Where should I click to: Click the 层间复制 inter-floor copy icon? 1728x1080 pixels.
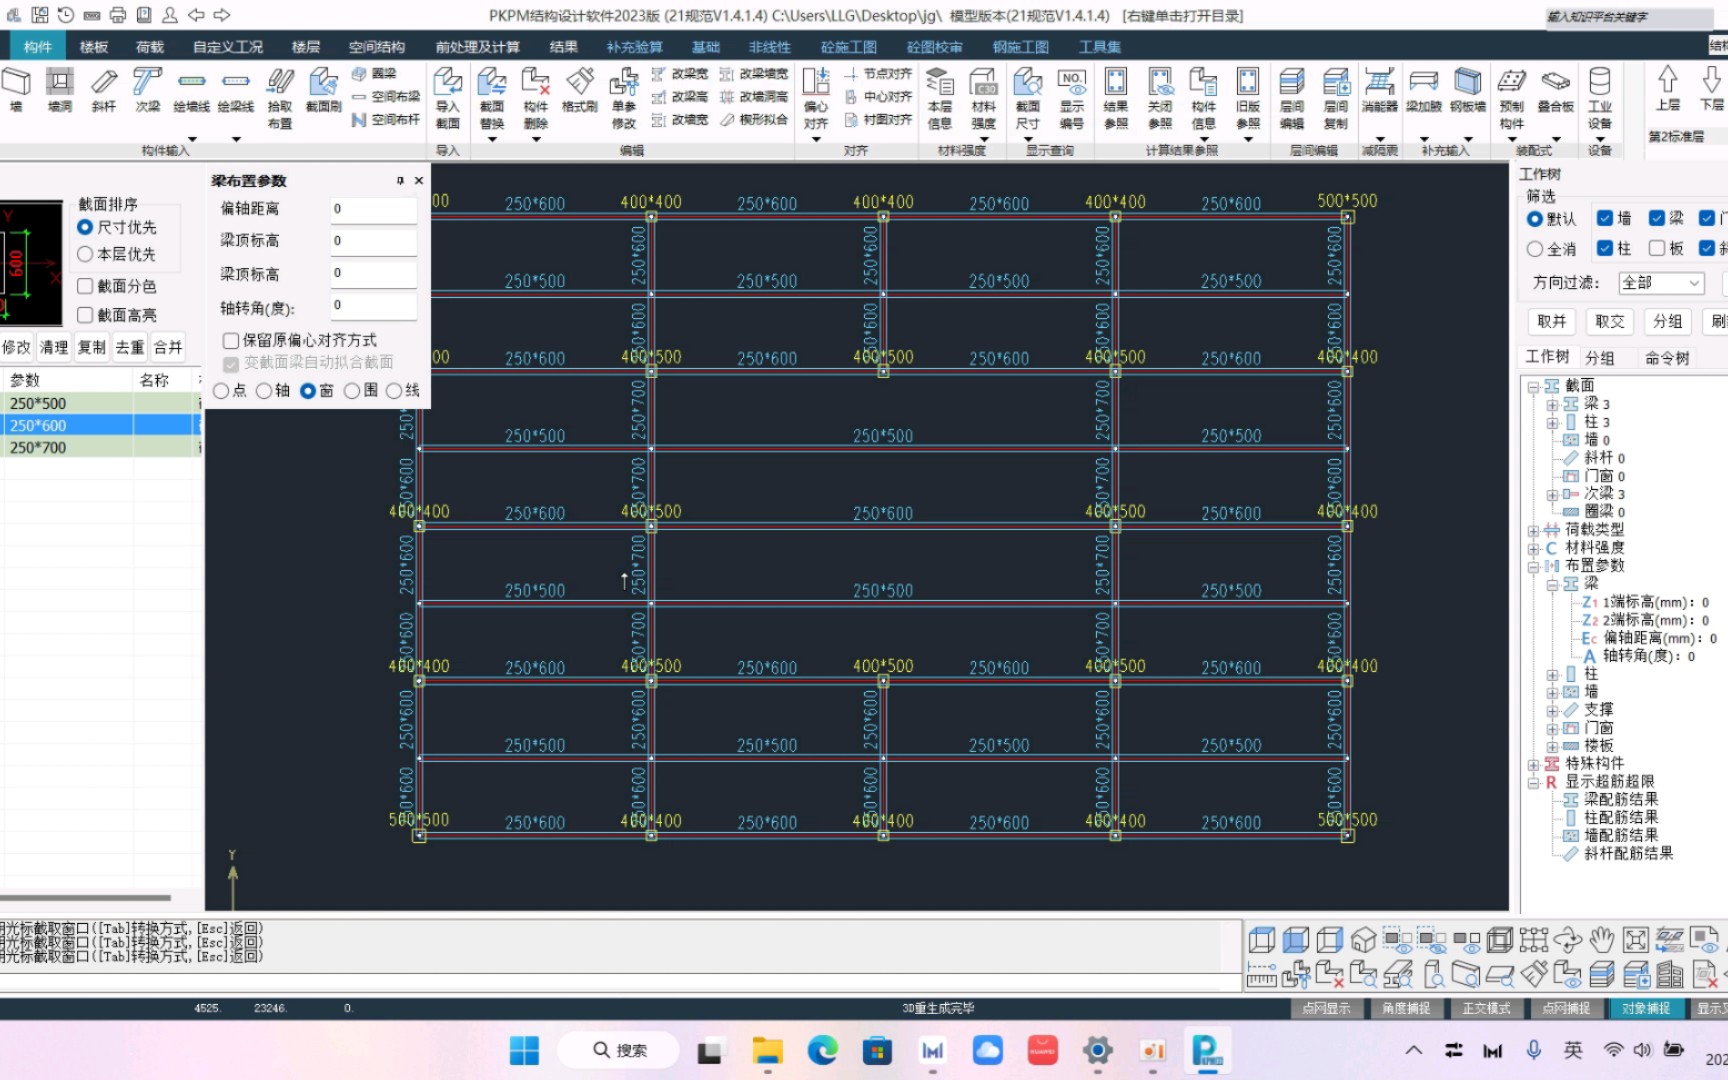[x=1335, y=96]
